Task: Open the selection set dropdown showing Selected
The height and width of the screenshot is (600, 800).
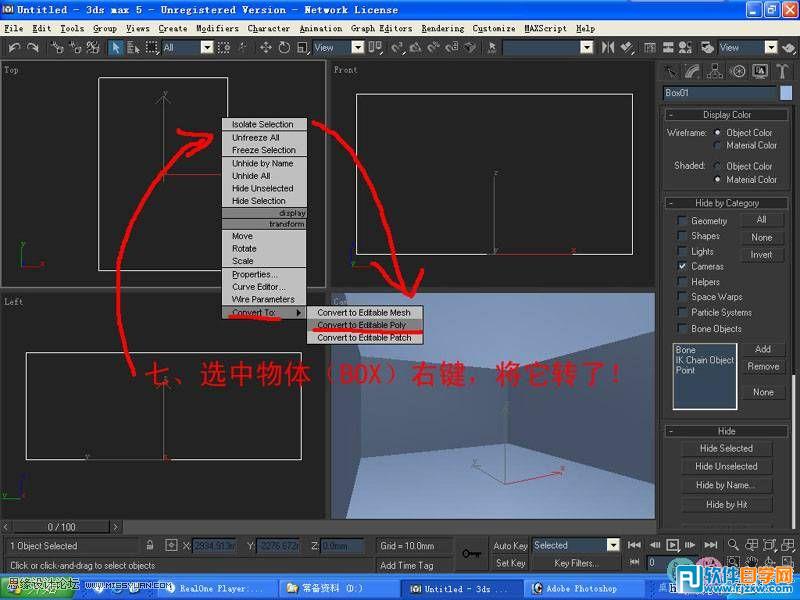Action: [x=613, y=544]
